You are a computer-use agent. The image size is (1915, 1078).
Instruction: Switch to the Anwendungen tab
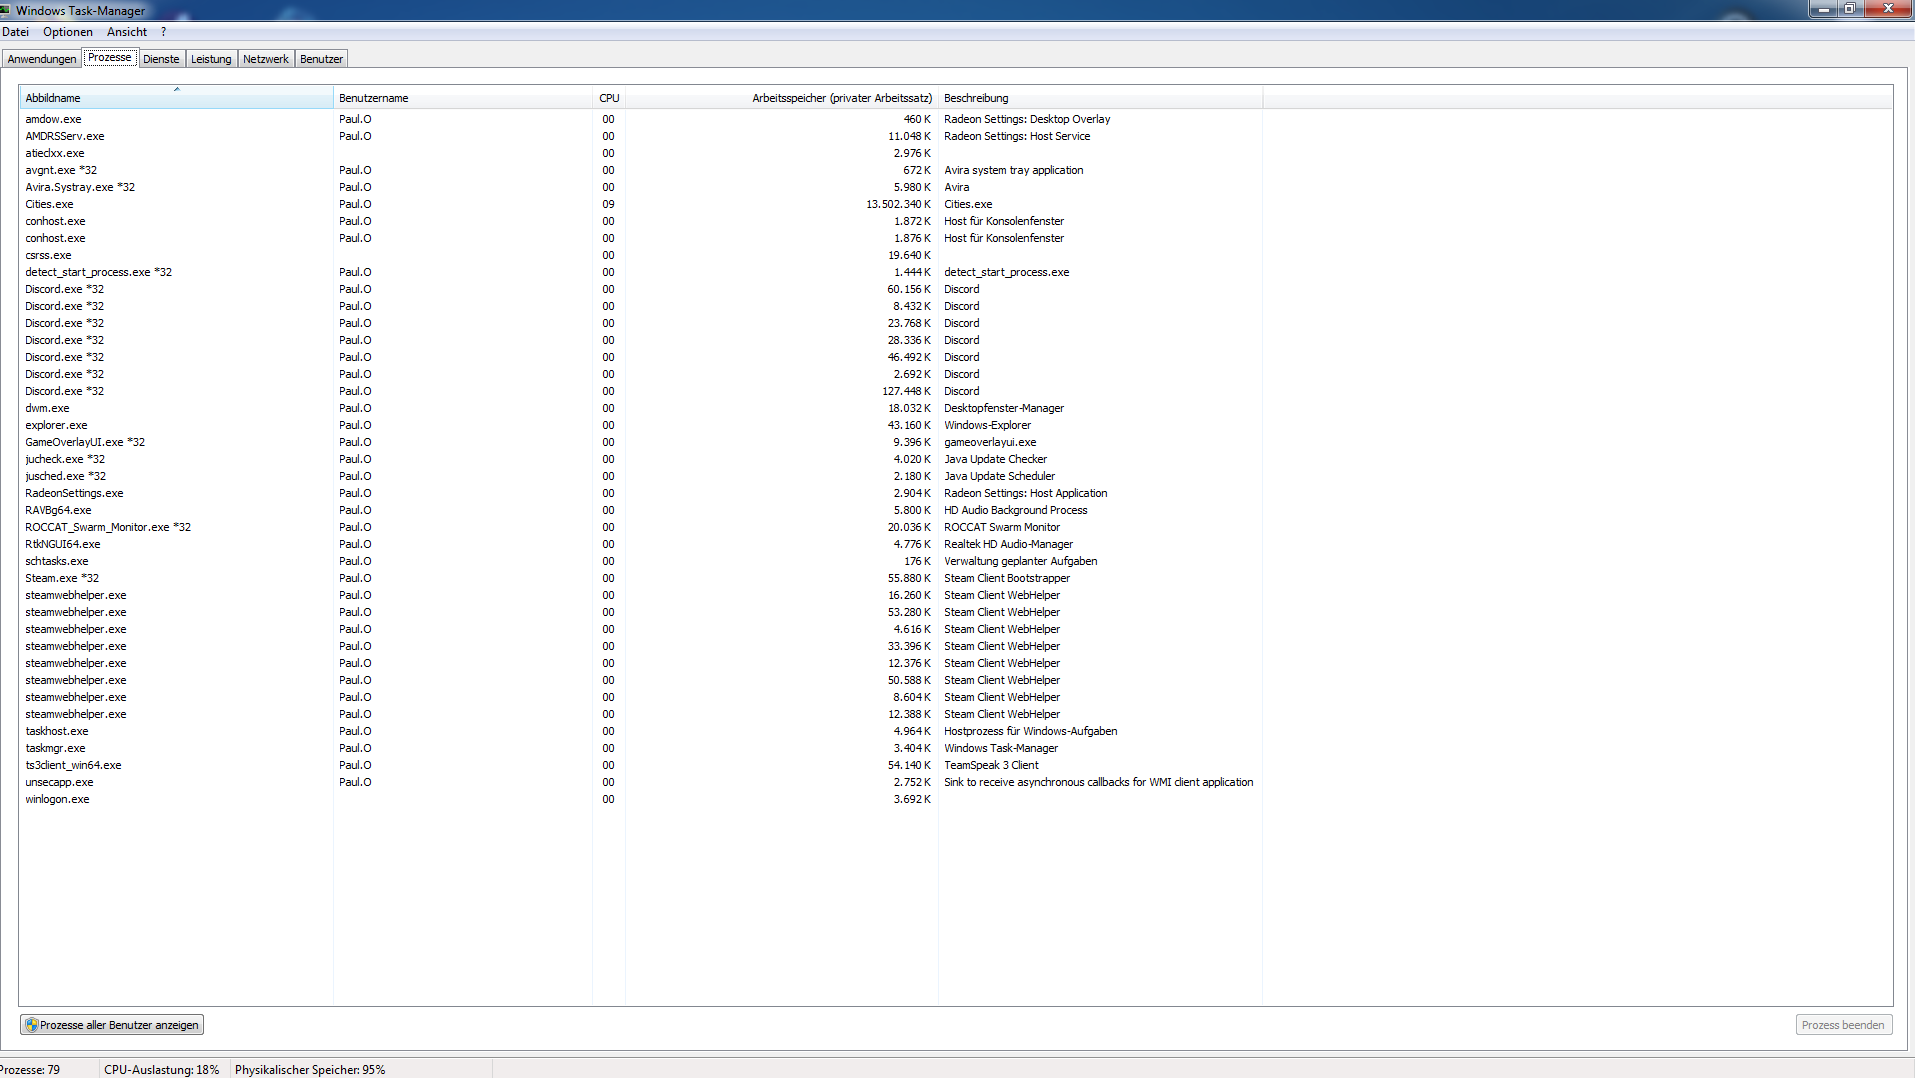[42, 59]
